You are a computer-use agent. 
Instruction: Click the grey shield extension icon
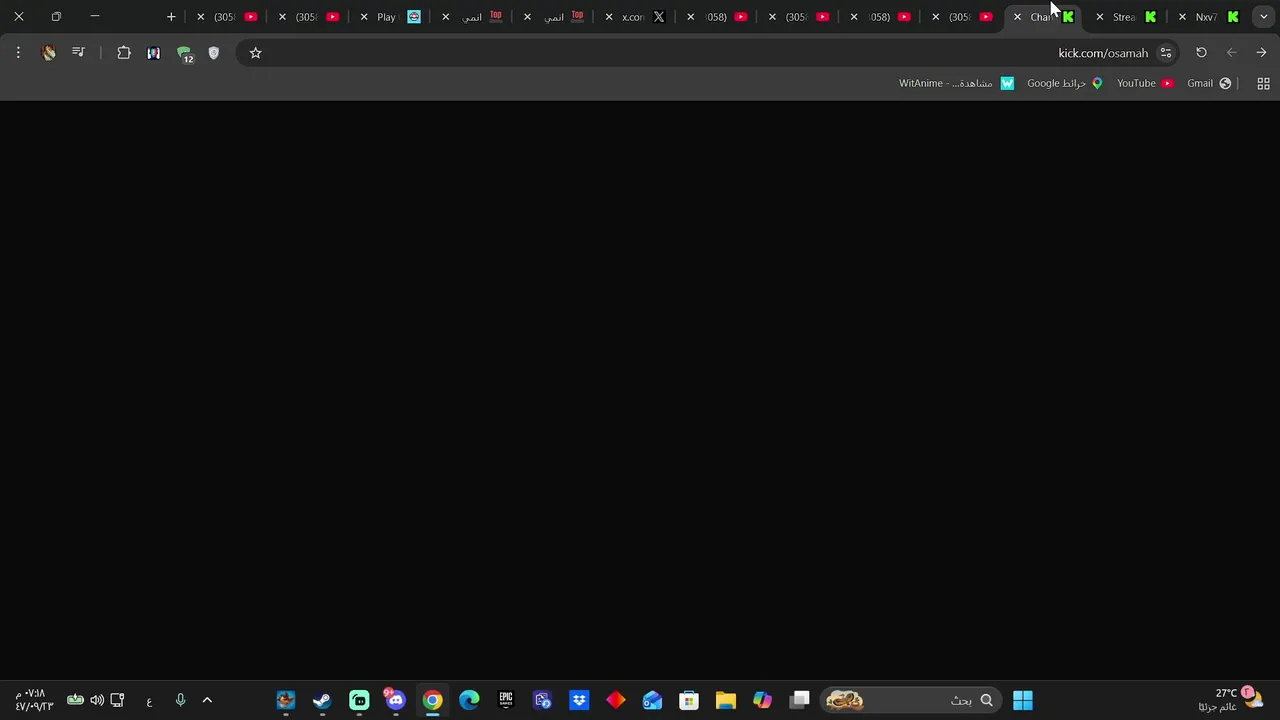point(213,53)
